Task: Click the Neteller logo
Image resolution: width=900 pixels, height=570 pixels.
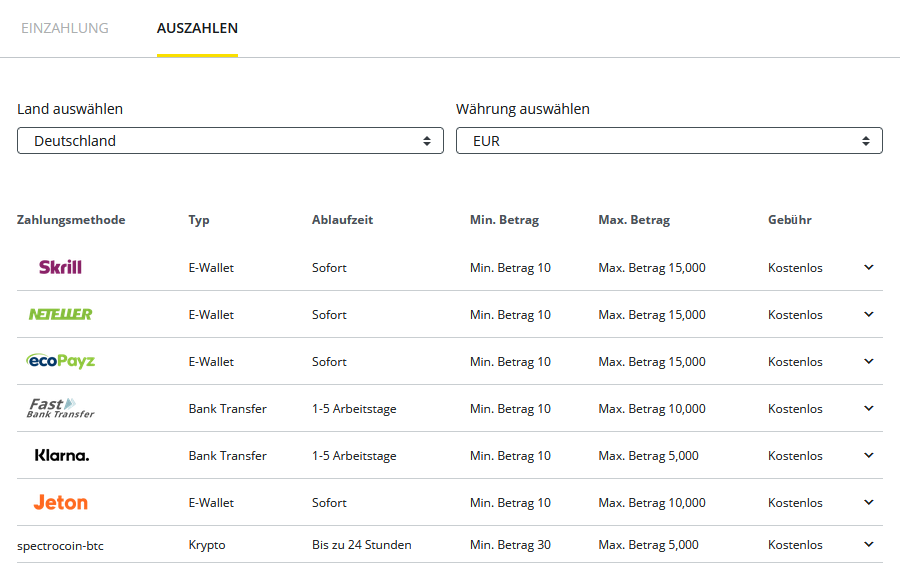Action: [60, 314]
